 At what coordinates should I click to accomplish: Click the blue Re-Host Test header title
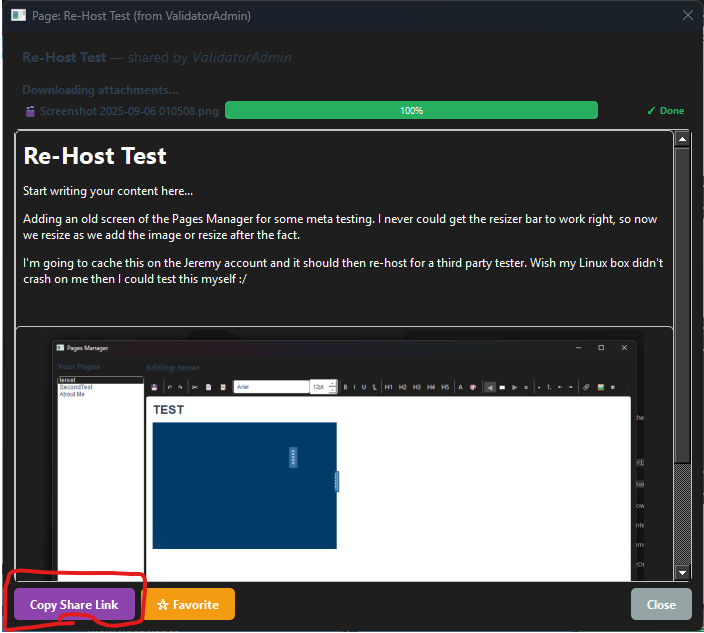[64, 57]
